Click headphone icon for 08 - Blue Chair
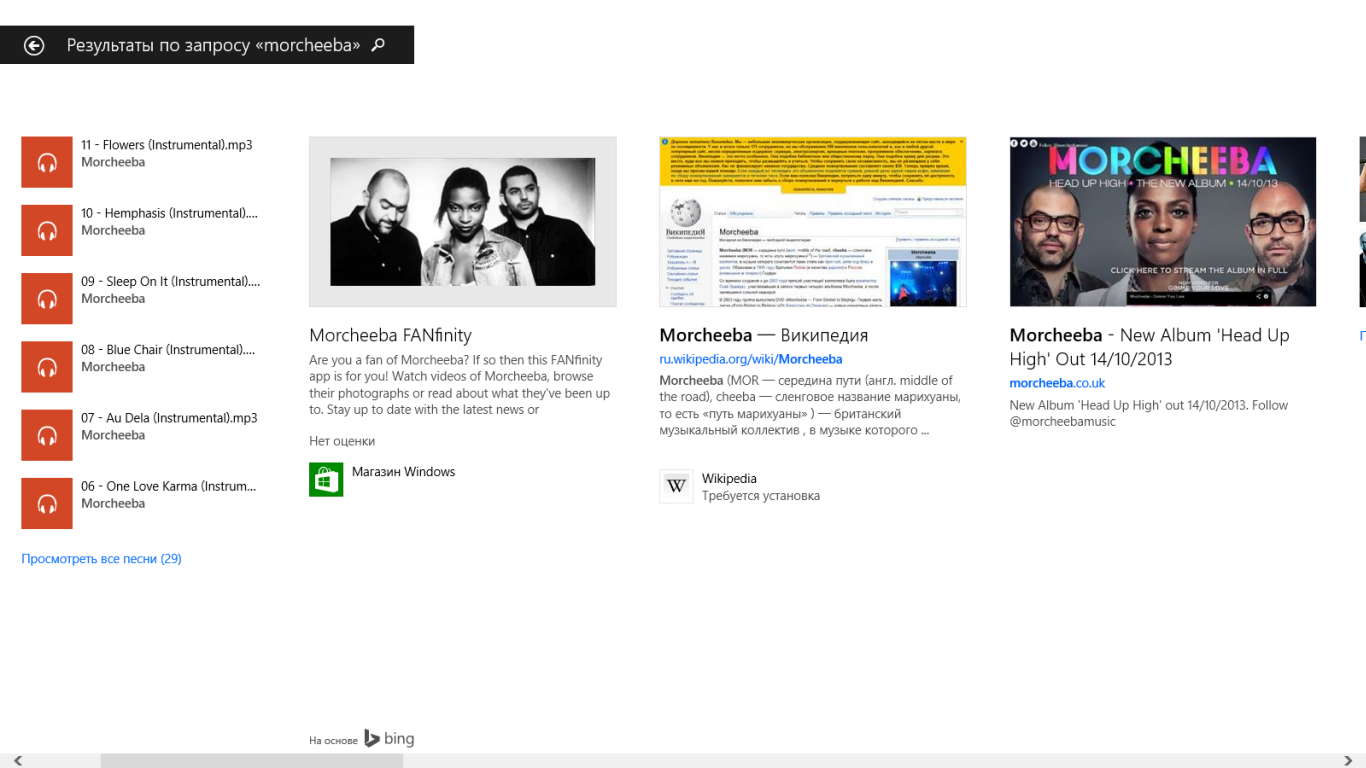The width and height of the screenshot is (1366, 768). 47,366
